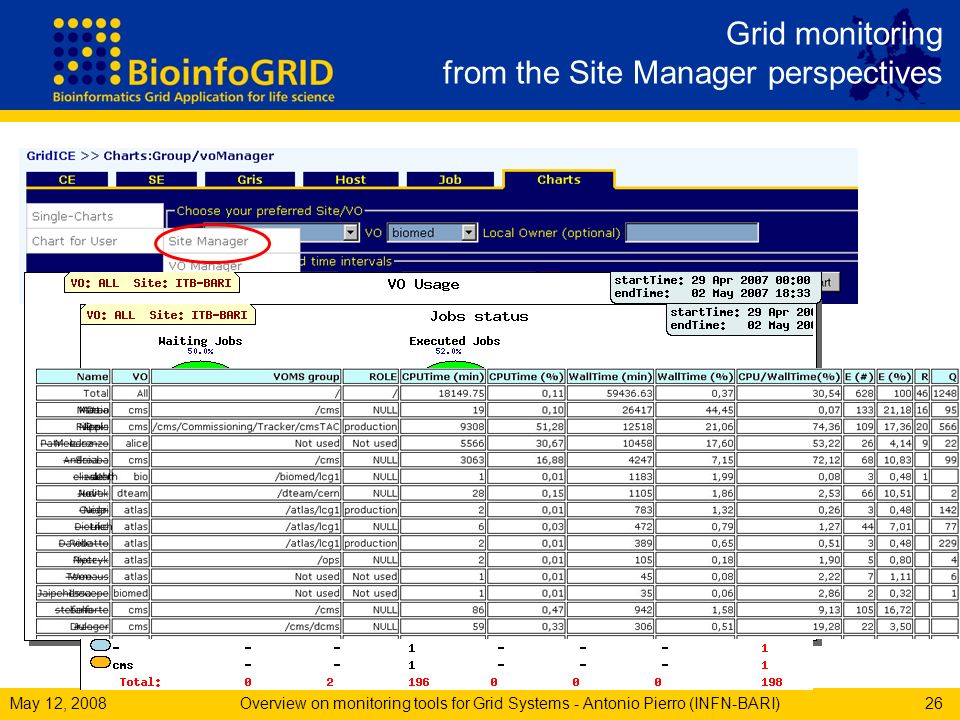
Task: Click the VOMS group column header
Action: pyautogui.click(x=246, y=377)
